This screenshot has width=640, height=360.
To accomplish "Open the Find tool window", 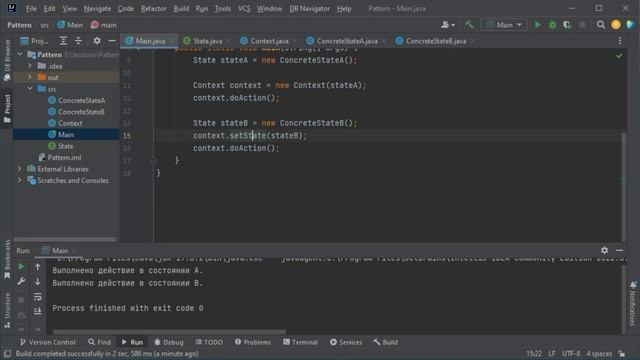I will tap(100, 342).
